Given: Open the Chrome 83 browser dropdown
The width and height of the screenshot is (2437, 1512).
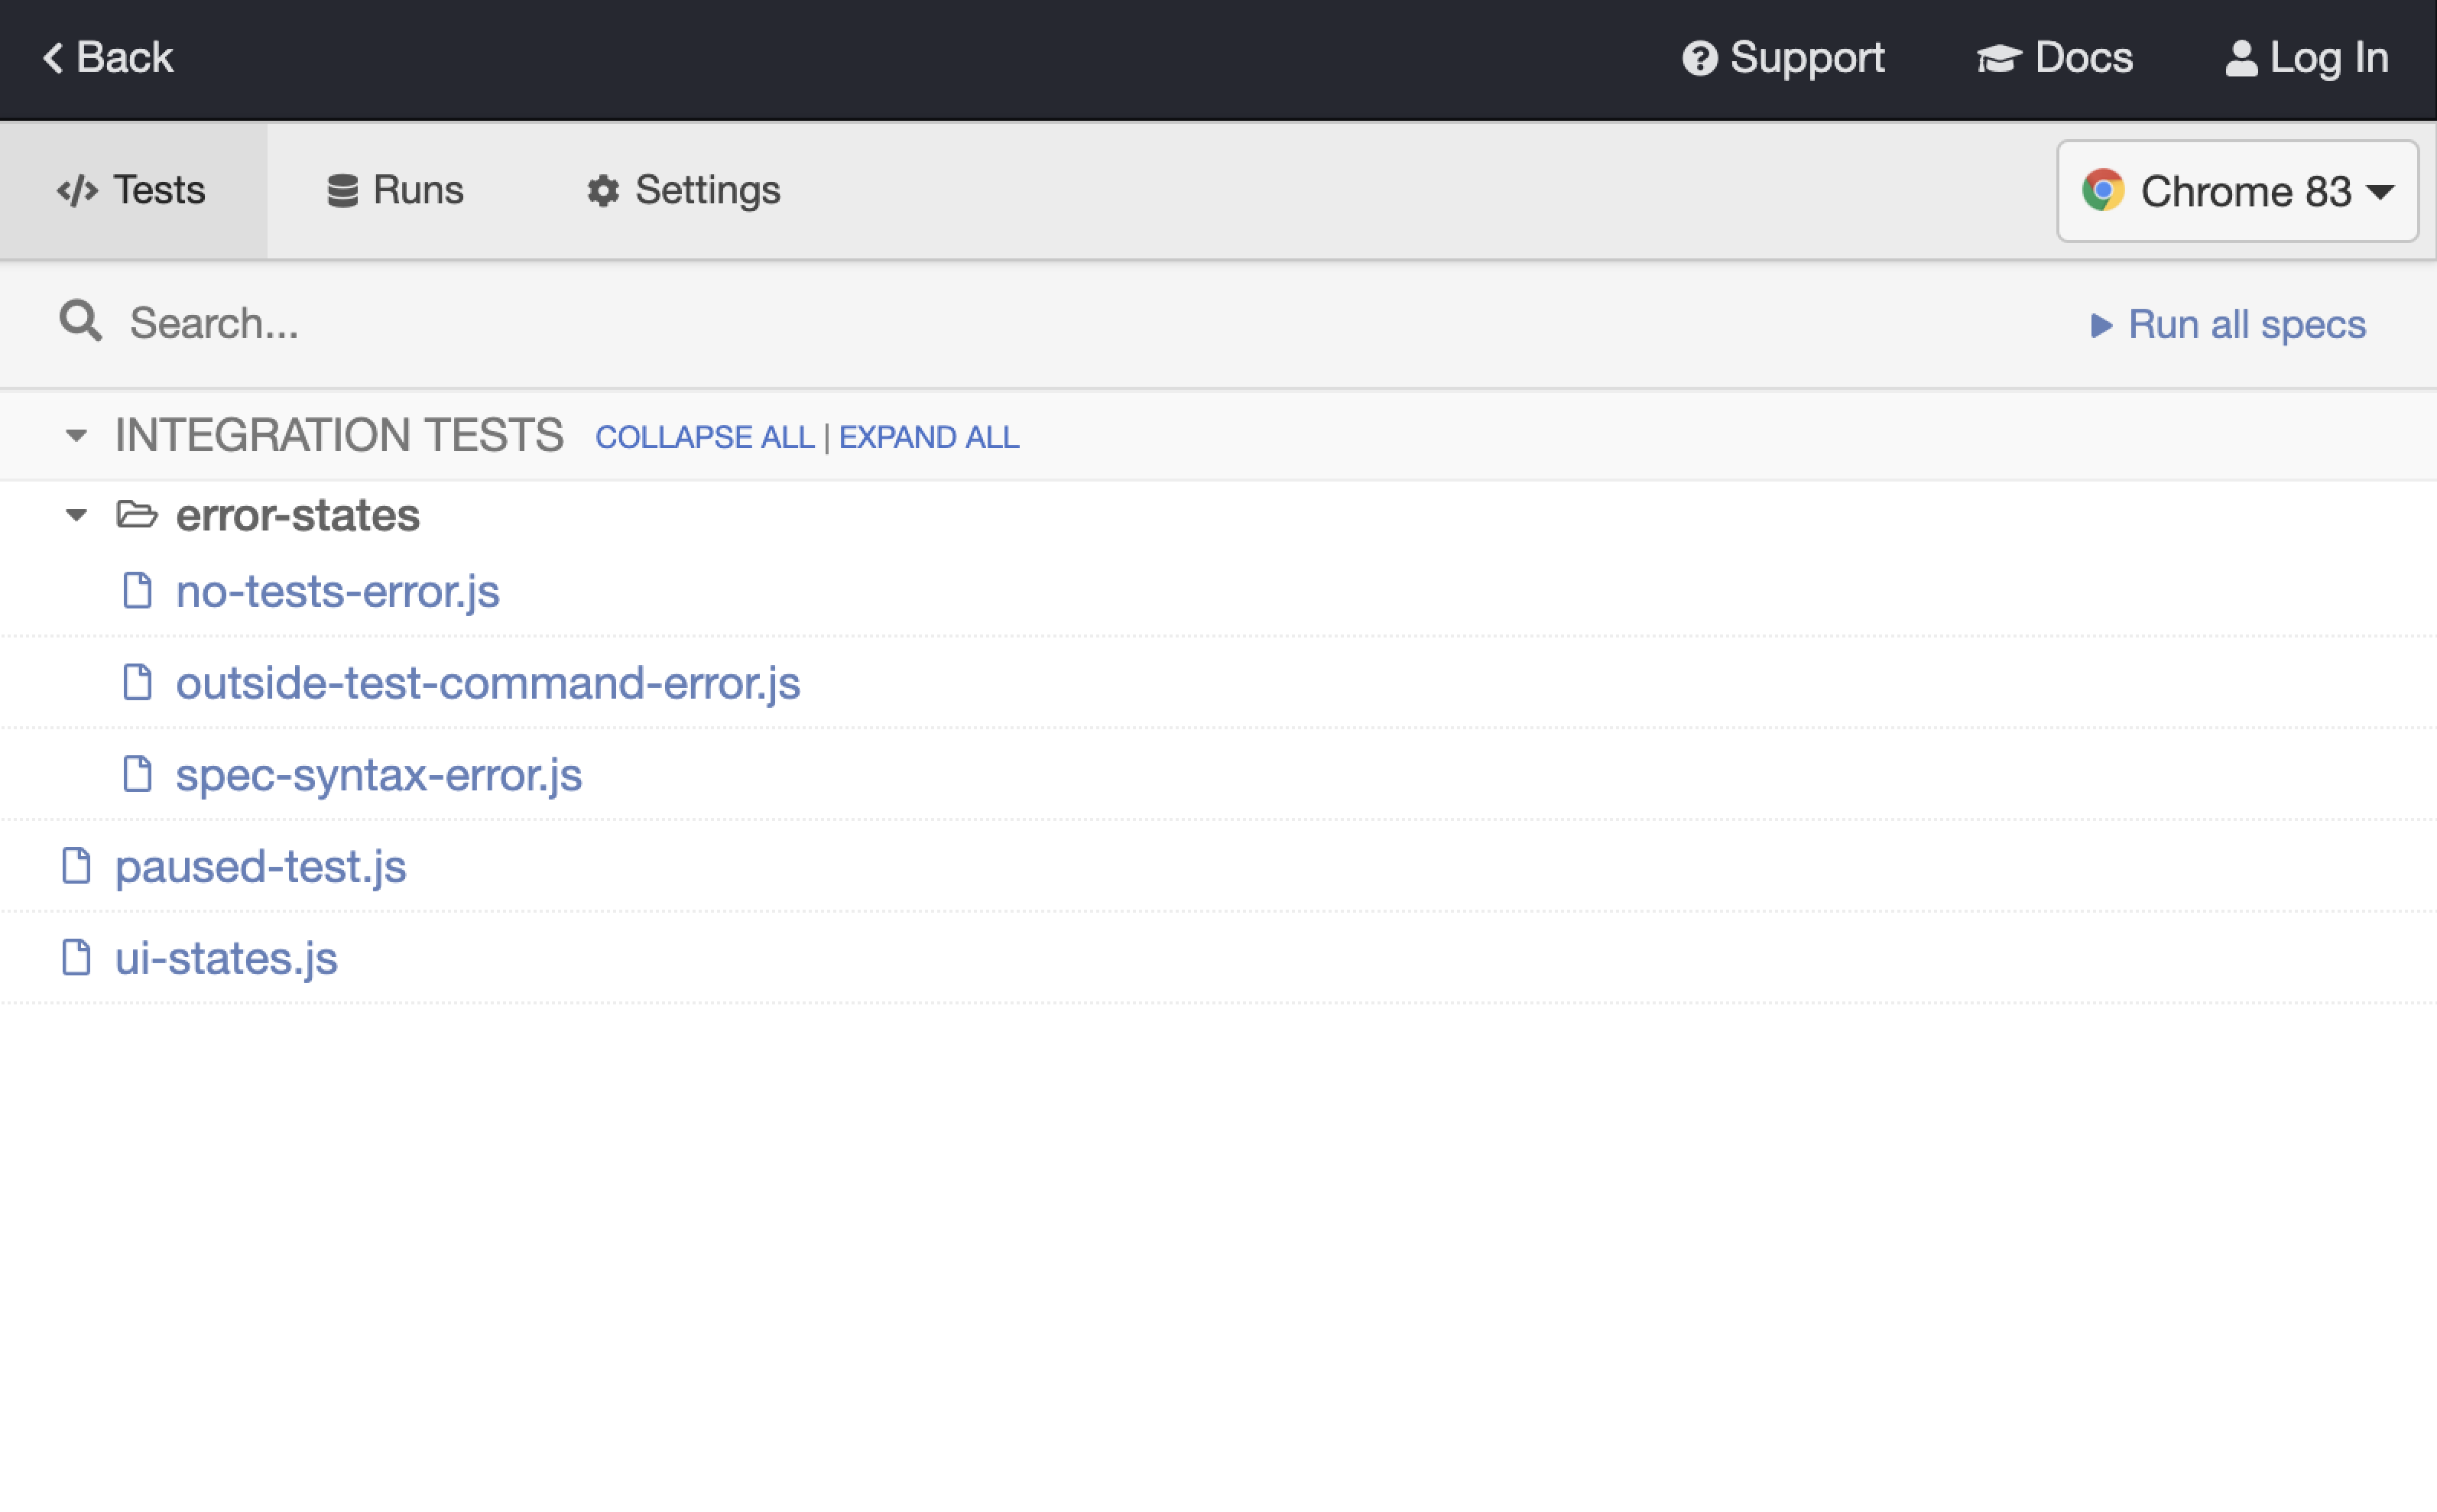Looking at the screenshot, I should click(x=2236, y=190).
